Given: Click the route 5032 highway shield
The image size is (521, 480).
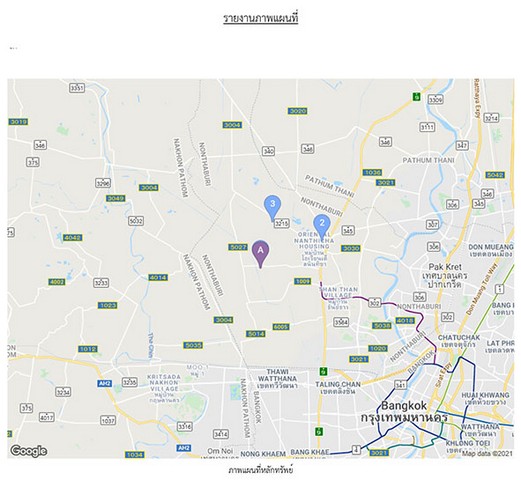Looking at the screenshot, I should click(x=136, y=221).
